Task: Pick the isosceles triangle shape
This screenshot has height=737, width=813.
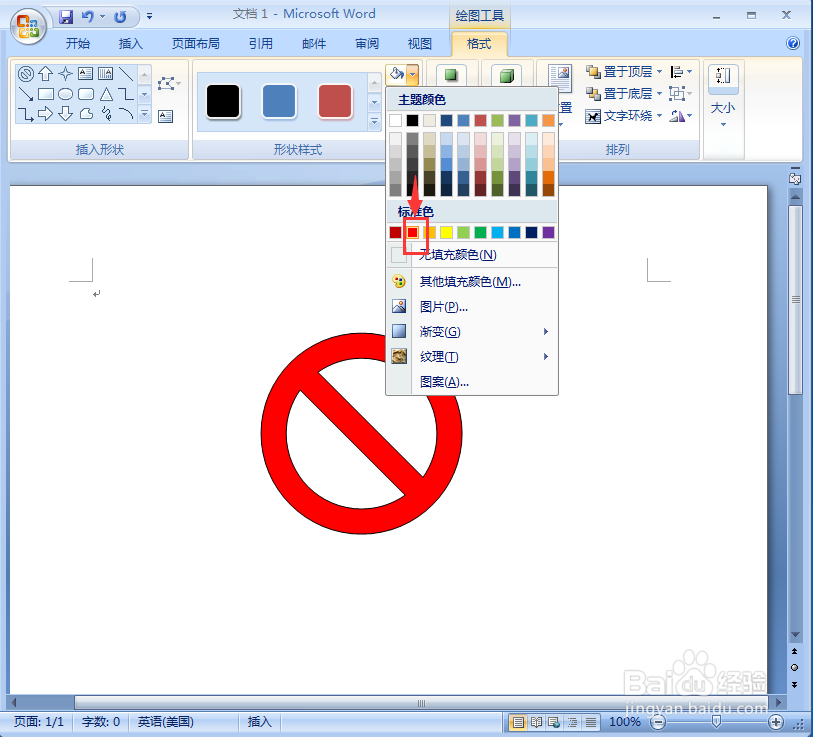Action: coord(106,94)
